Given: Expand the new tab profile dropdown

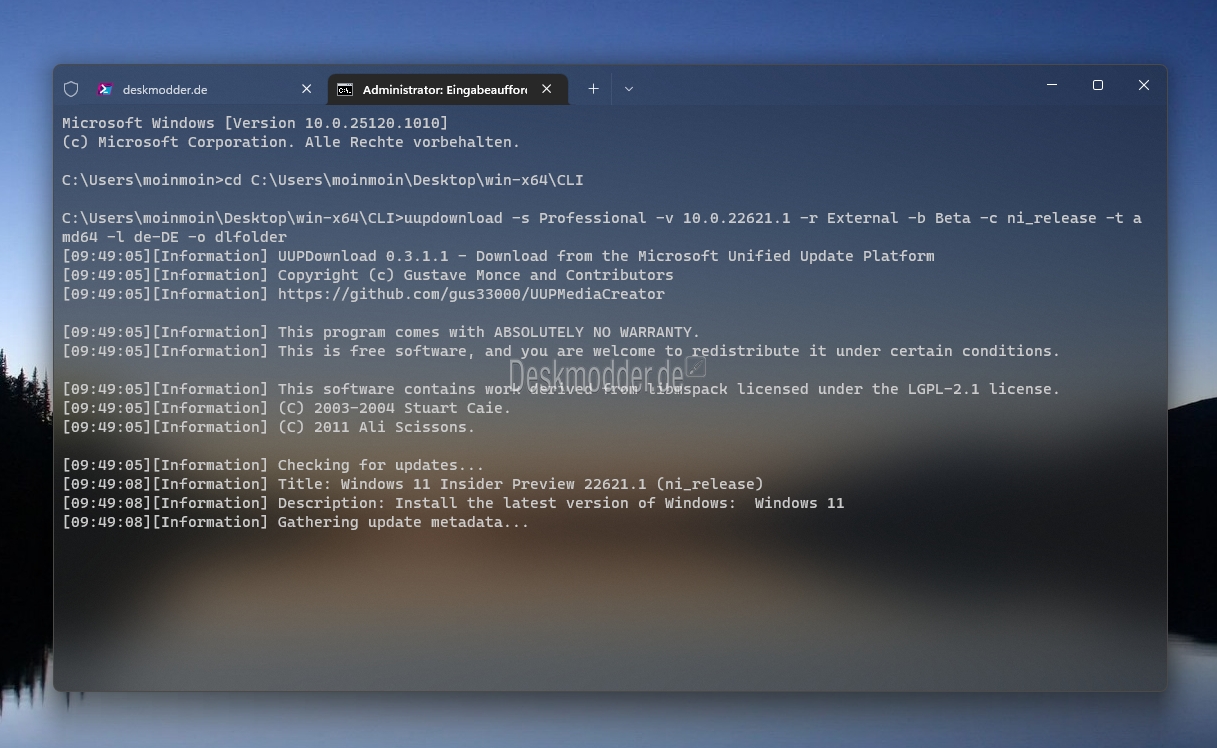Looking at the screenshot, I should (628, 89).
